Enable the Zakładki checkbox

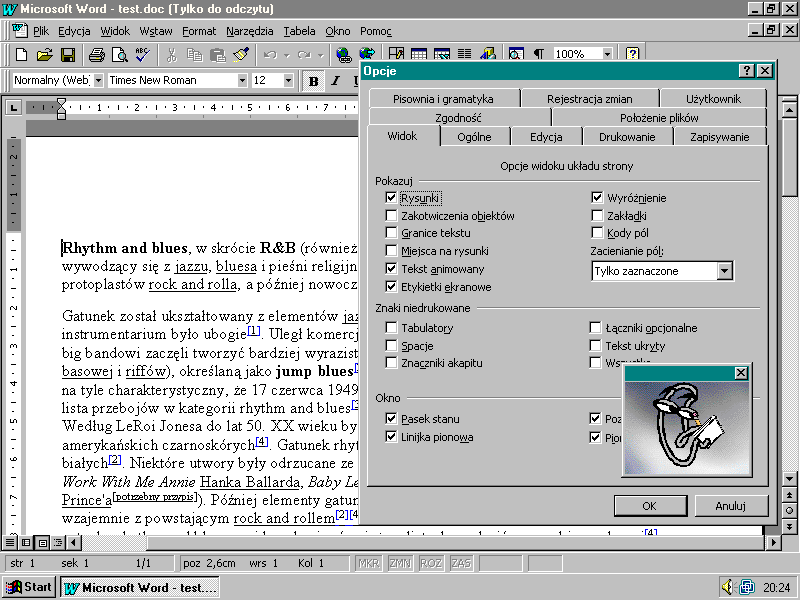tap(597, 215)
